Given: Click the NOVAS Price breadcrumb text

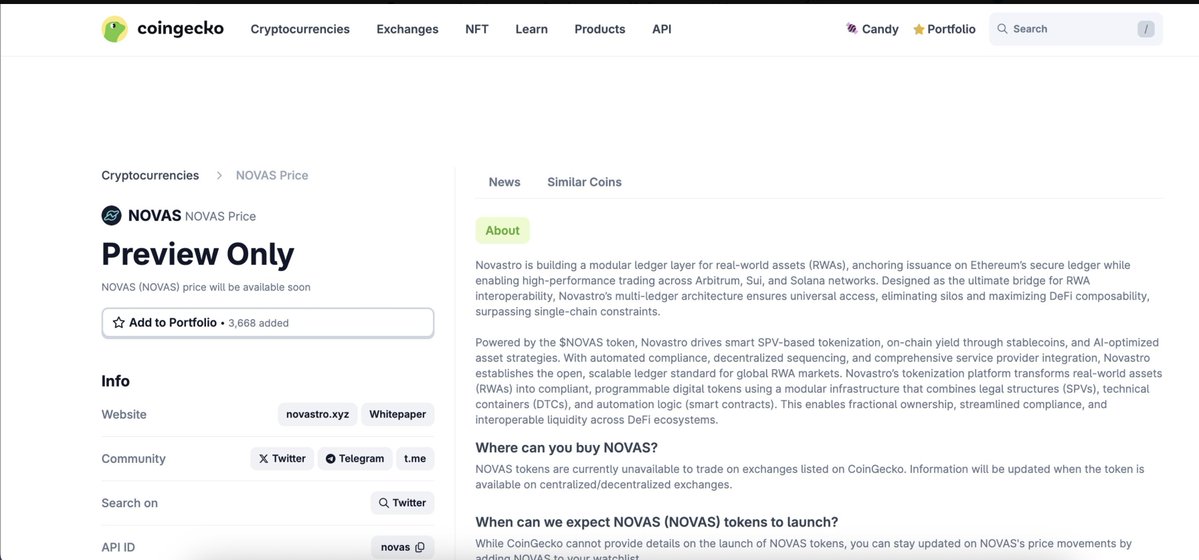Looking at the screenshot, I should click(x=272, y=175).
